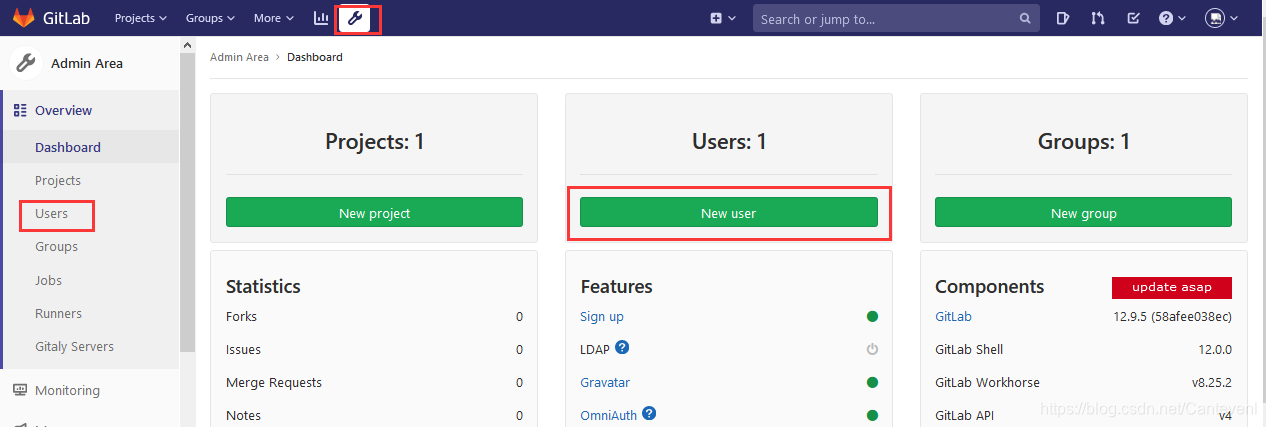This screenshot has height=427, width=1266.
Task: Click the Overview grid icon
Action: 20,110
